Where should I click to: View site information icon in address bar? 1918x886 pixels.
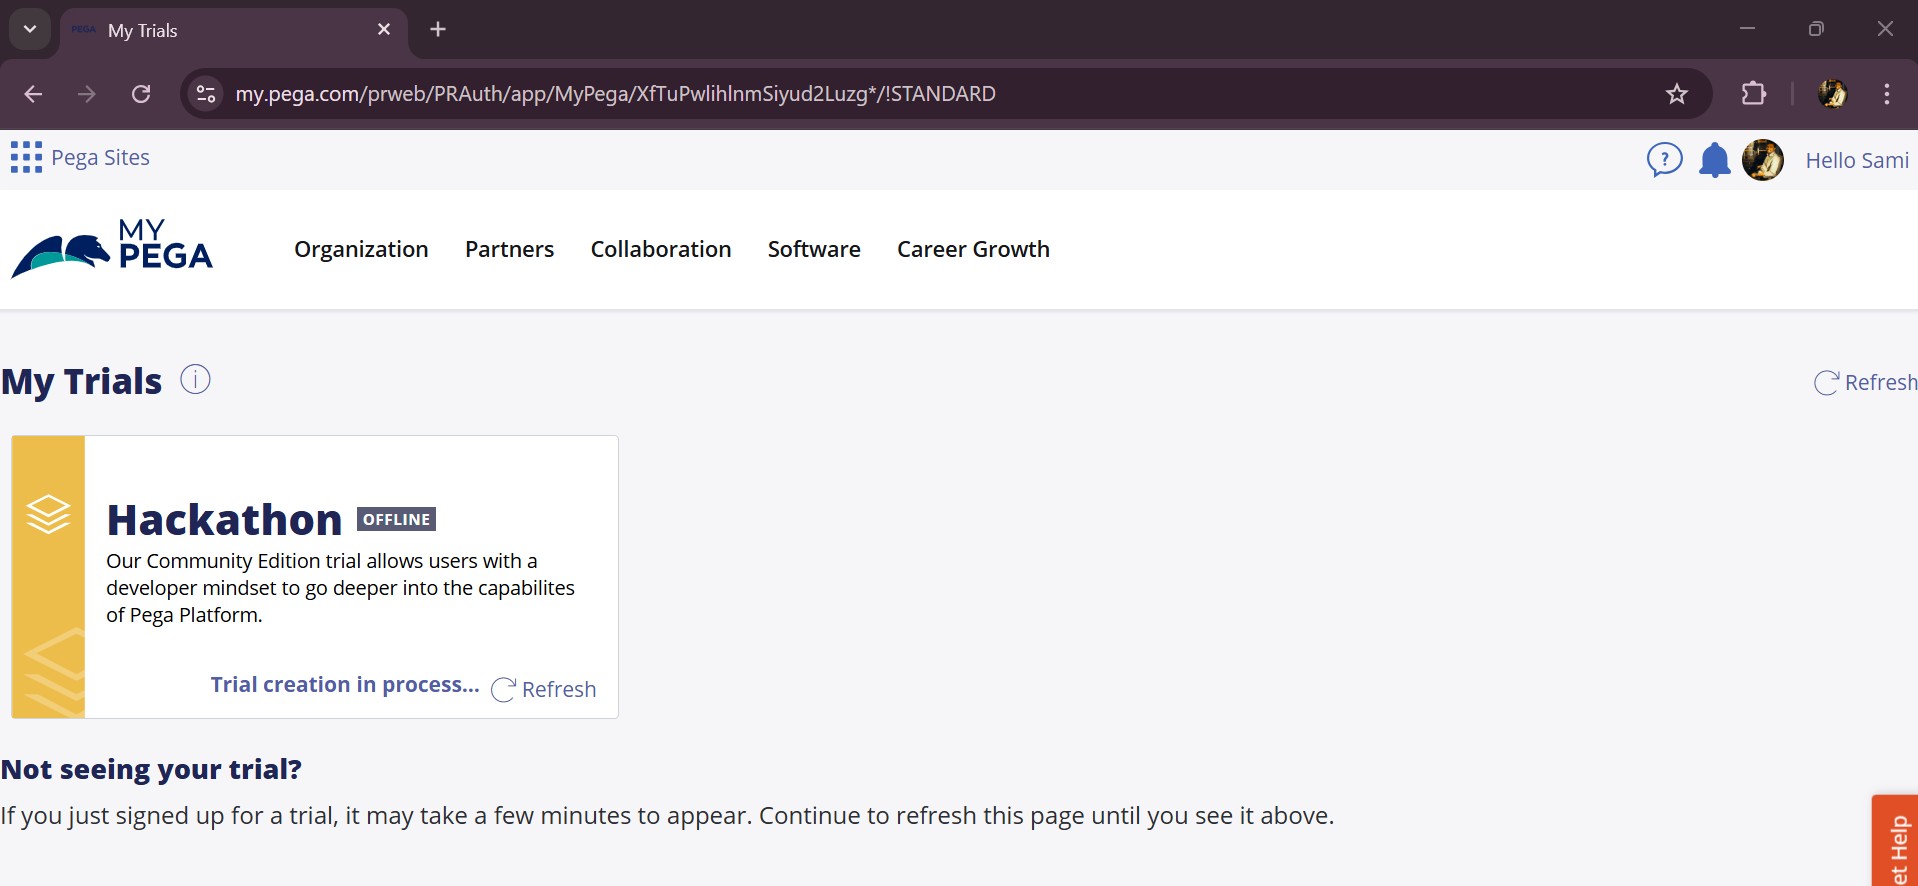click(x=206, y=94)
